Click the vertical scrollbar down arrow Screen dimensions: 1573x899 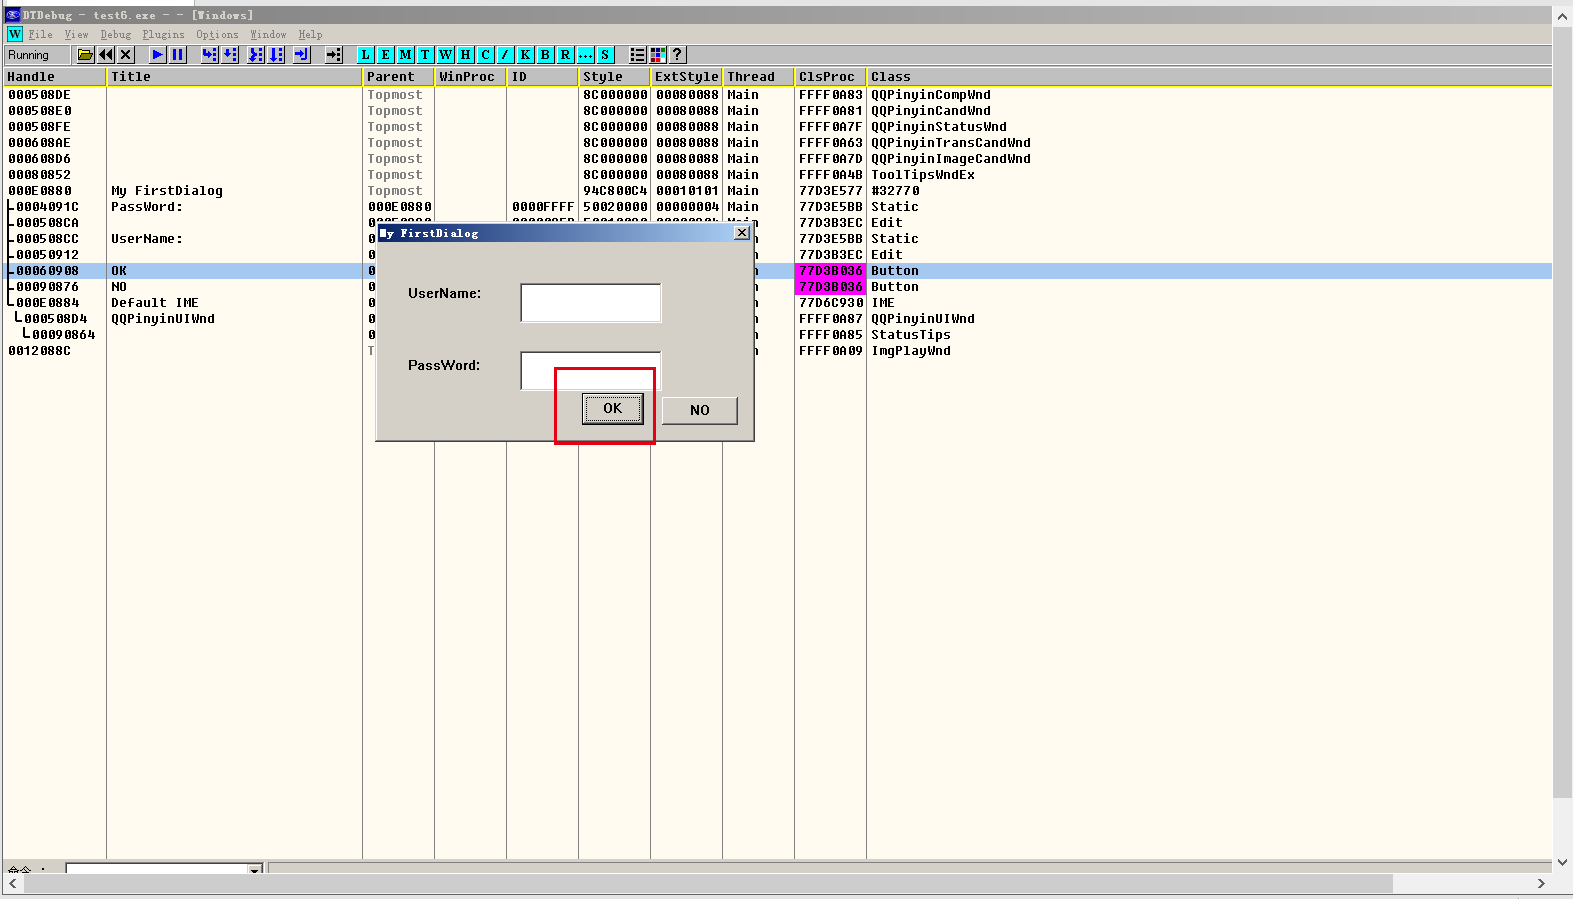[1563, 863]
